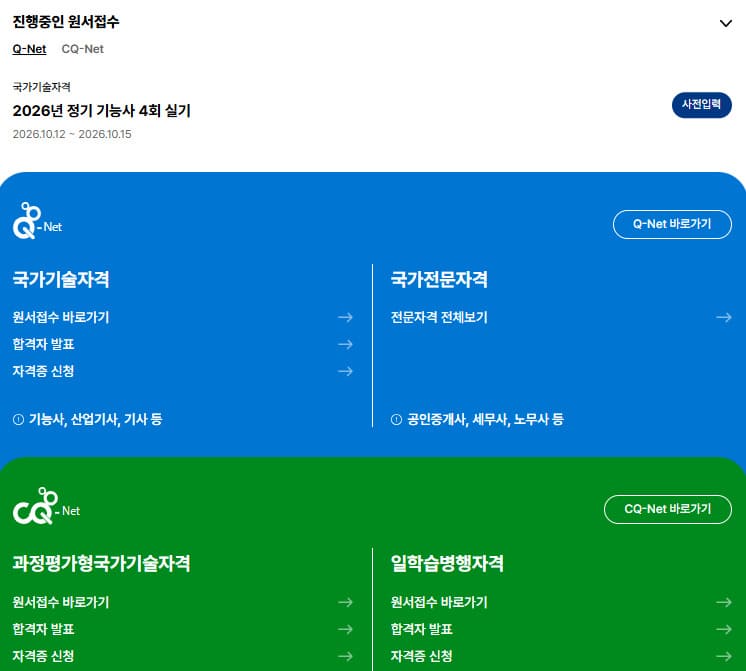
Task: Click arrow beside 일학습병행자격 합격자 발표
Action: point(724,629)
